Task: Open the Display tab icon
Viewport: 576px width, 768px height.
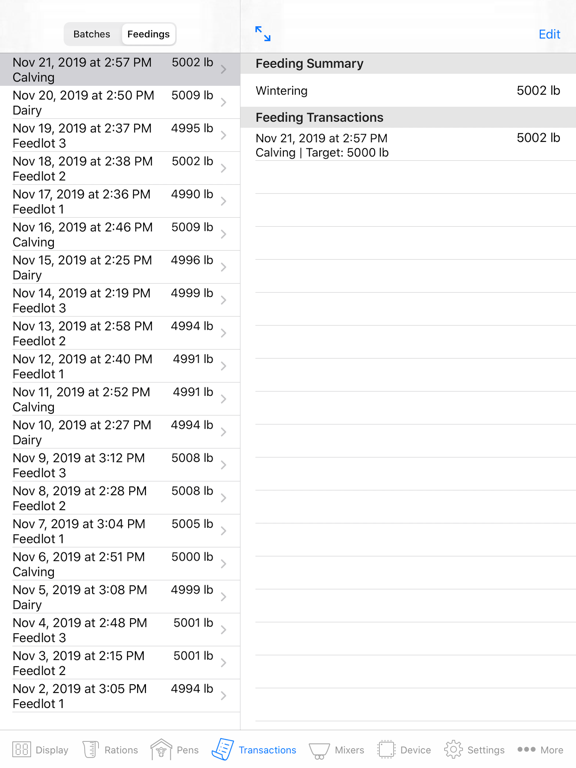Action: click(x=21, y=749)
